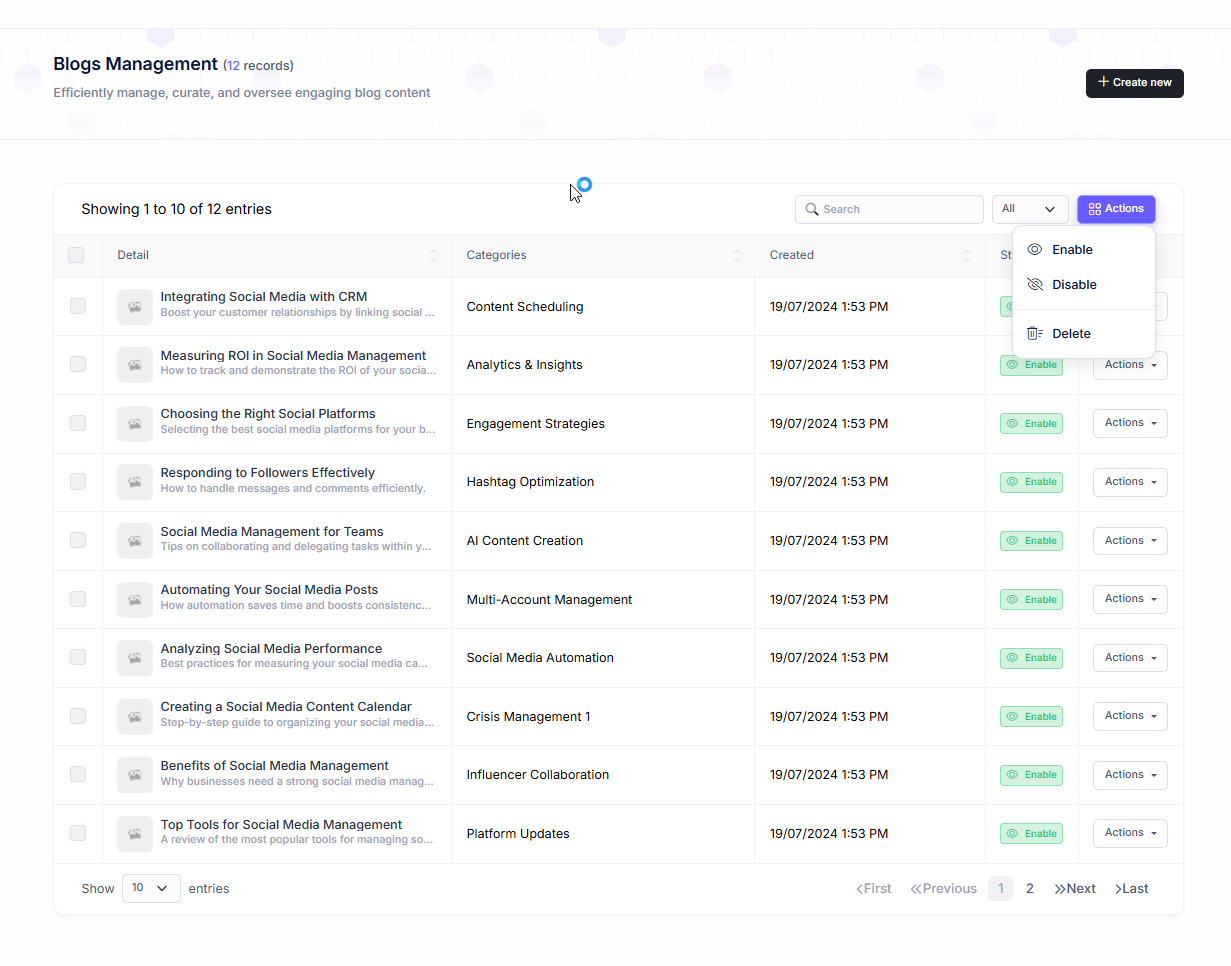Select the checkbox for Analyzing Social Media Performance

click(78, 658)
